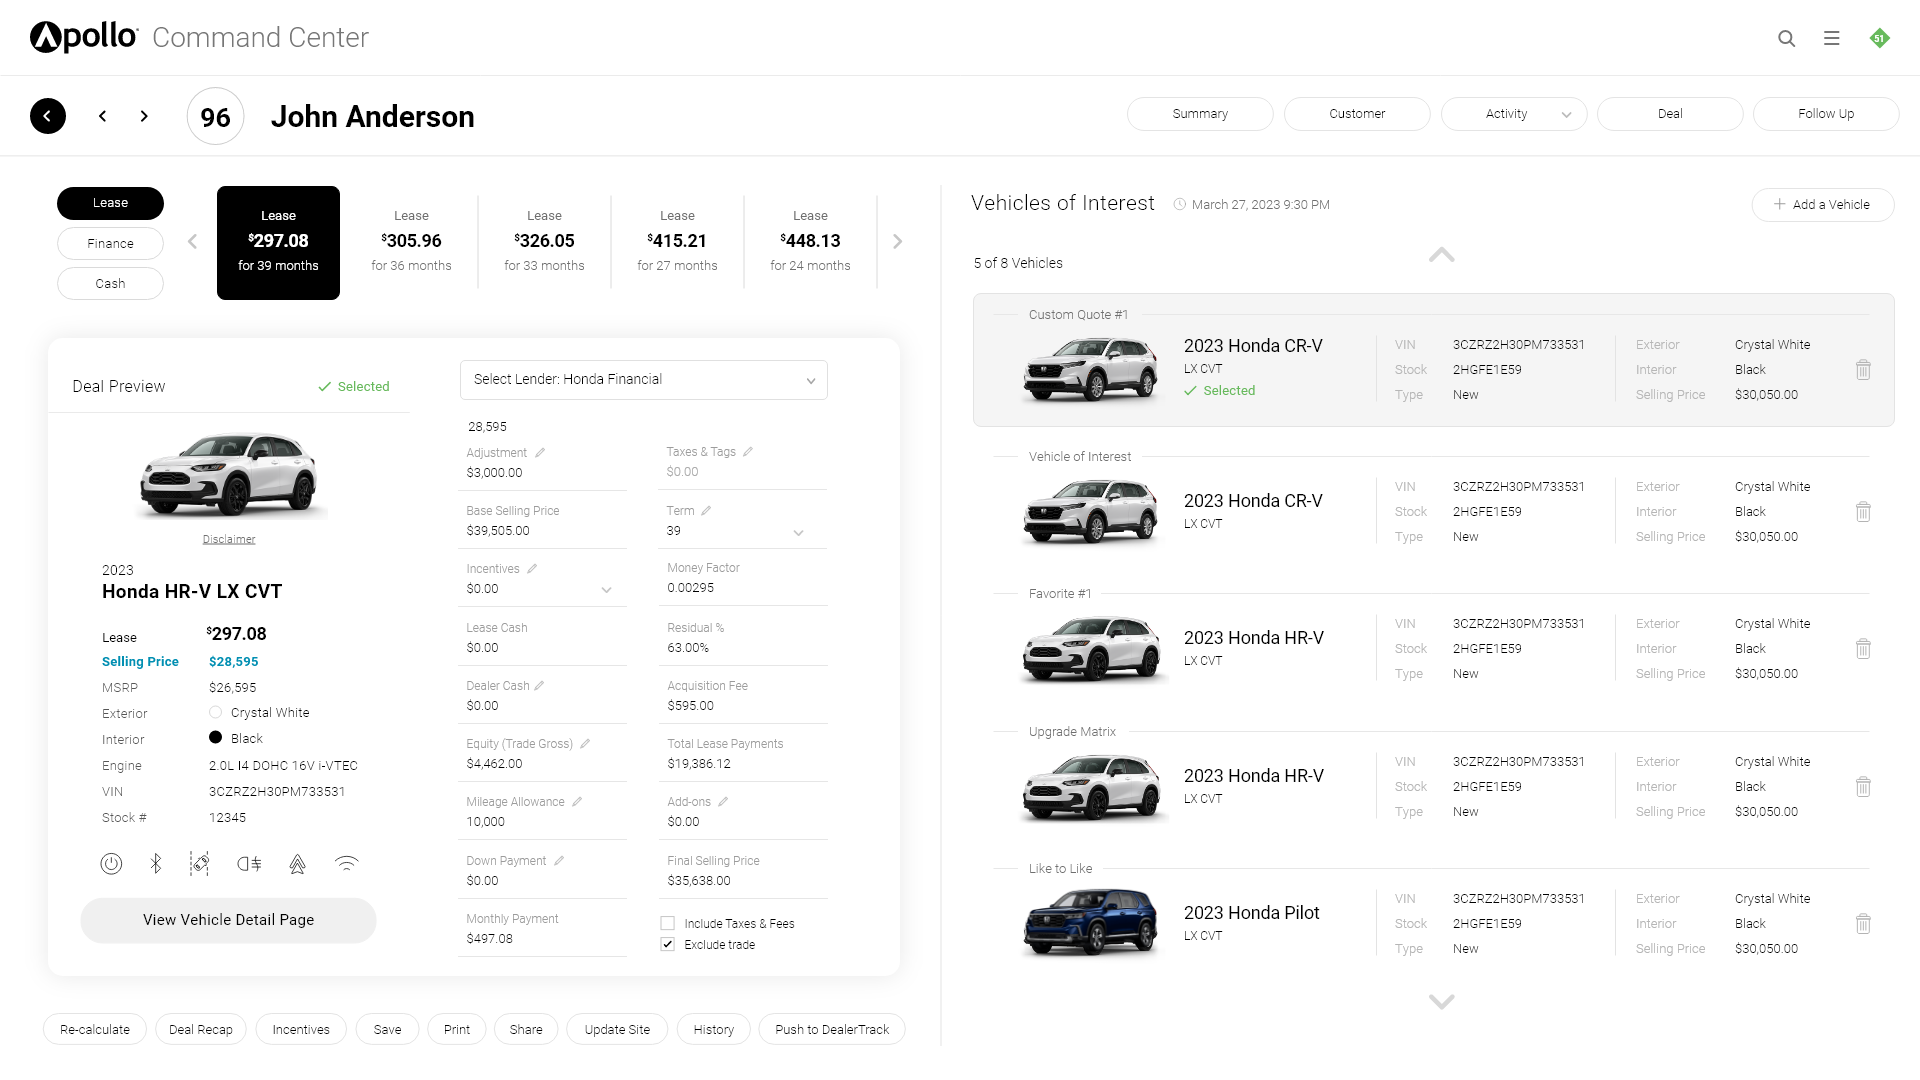Open the search magnifier icon
1920x1080 pixels.
[x=1786, y=38]
